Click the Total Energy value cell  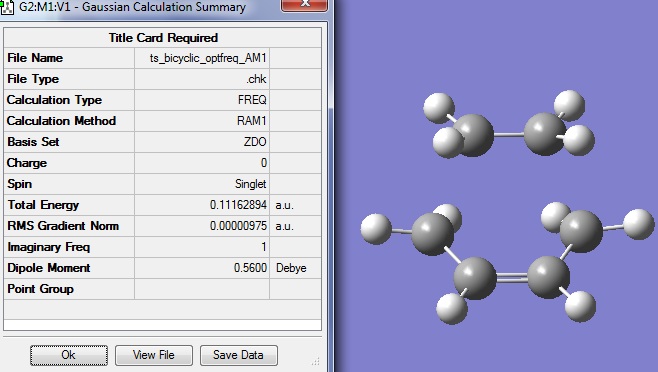click(202, 205)
